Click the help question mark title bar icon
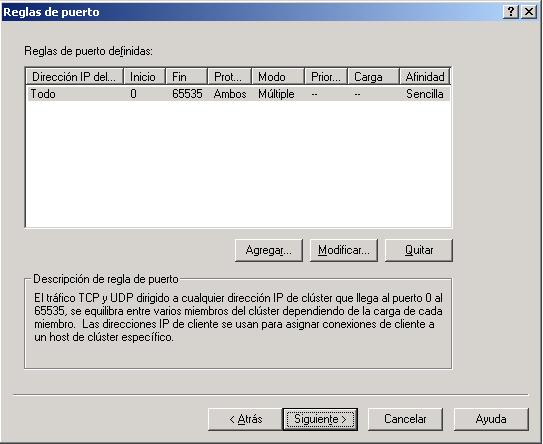 [x=510, y=12]
